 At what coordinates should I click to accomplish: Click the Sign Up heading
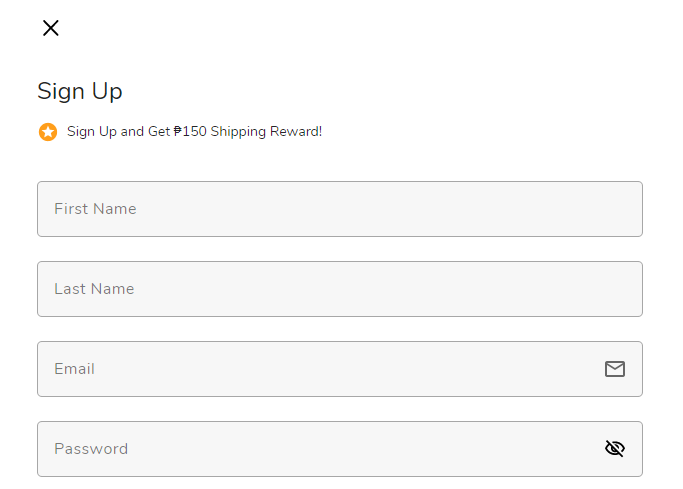click(80, 91)
